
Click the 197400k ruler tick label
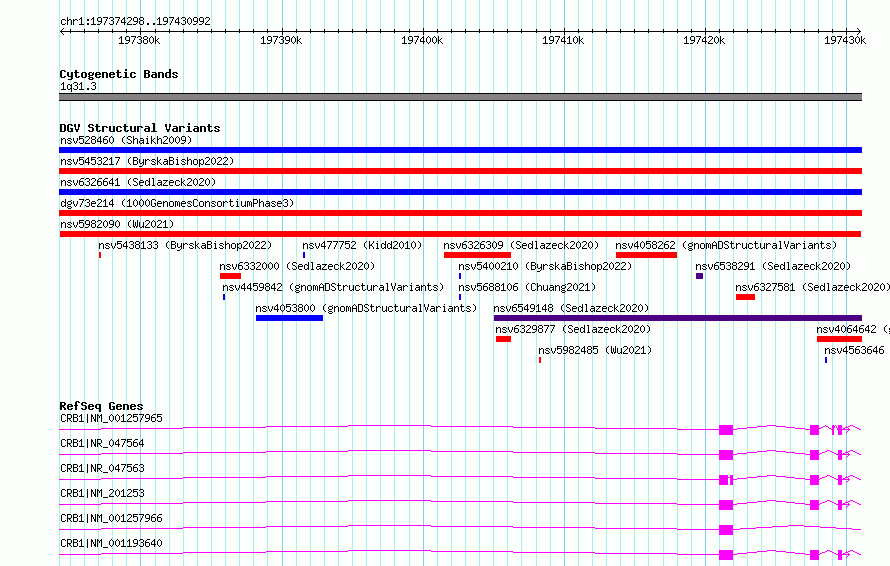(x=422, y=40)
